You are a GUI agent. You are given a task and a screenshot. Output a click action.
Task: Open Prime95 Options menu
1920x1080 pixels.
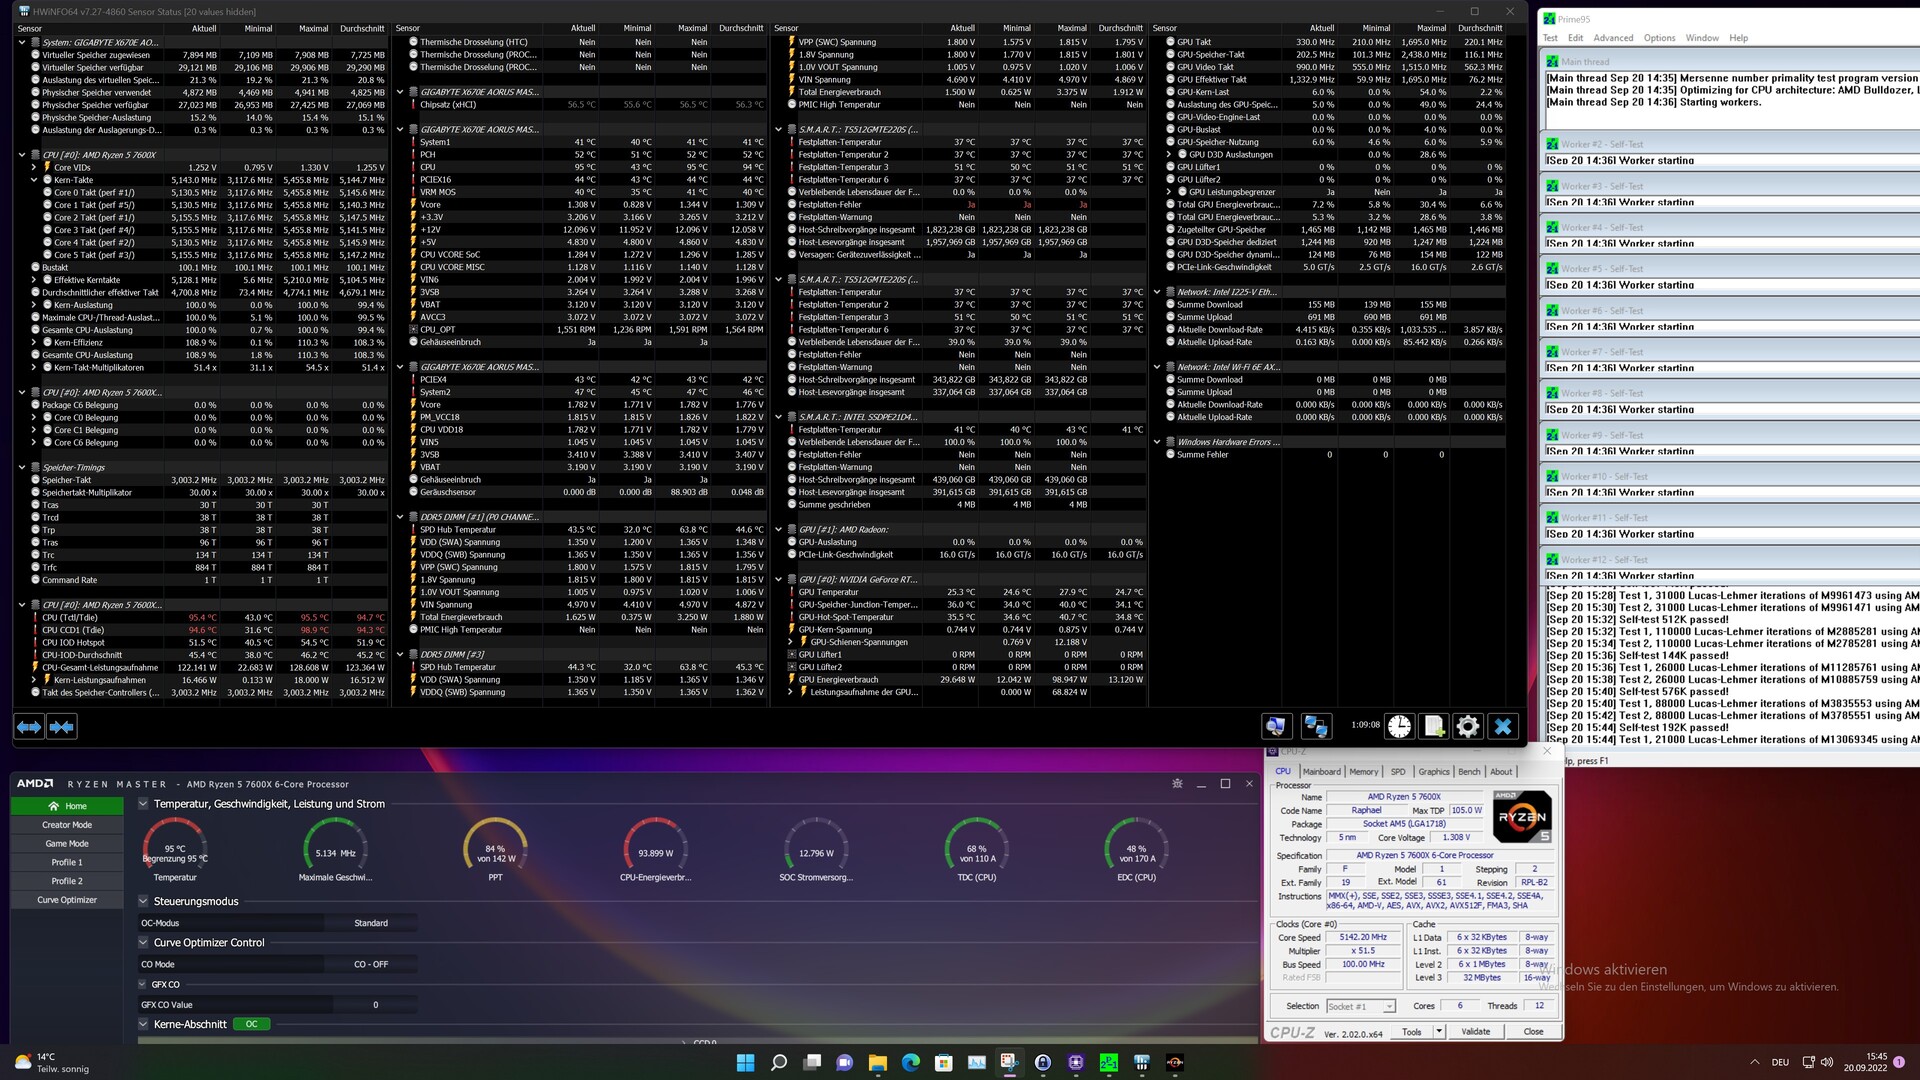pyautogui.click(x=1659, y=38)
